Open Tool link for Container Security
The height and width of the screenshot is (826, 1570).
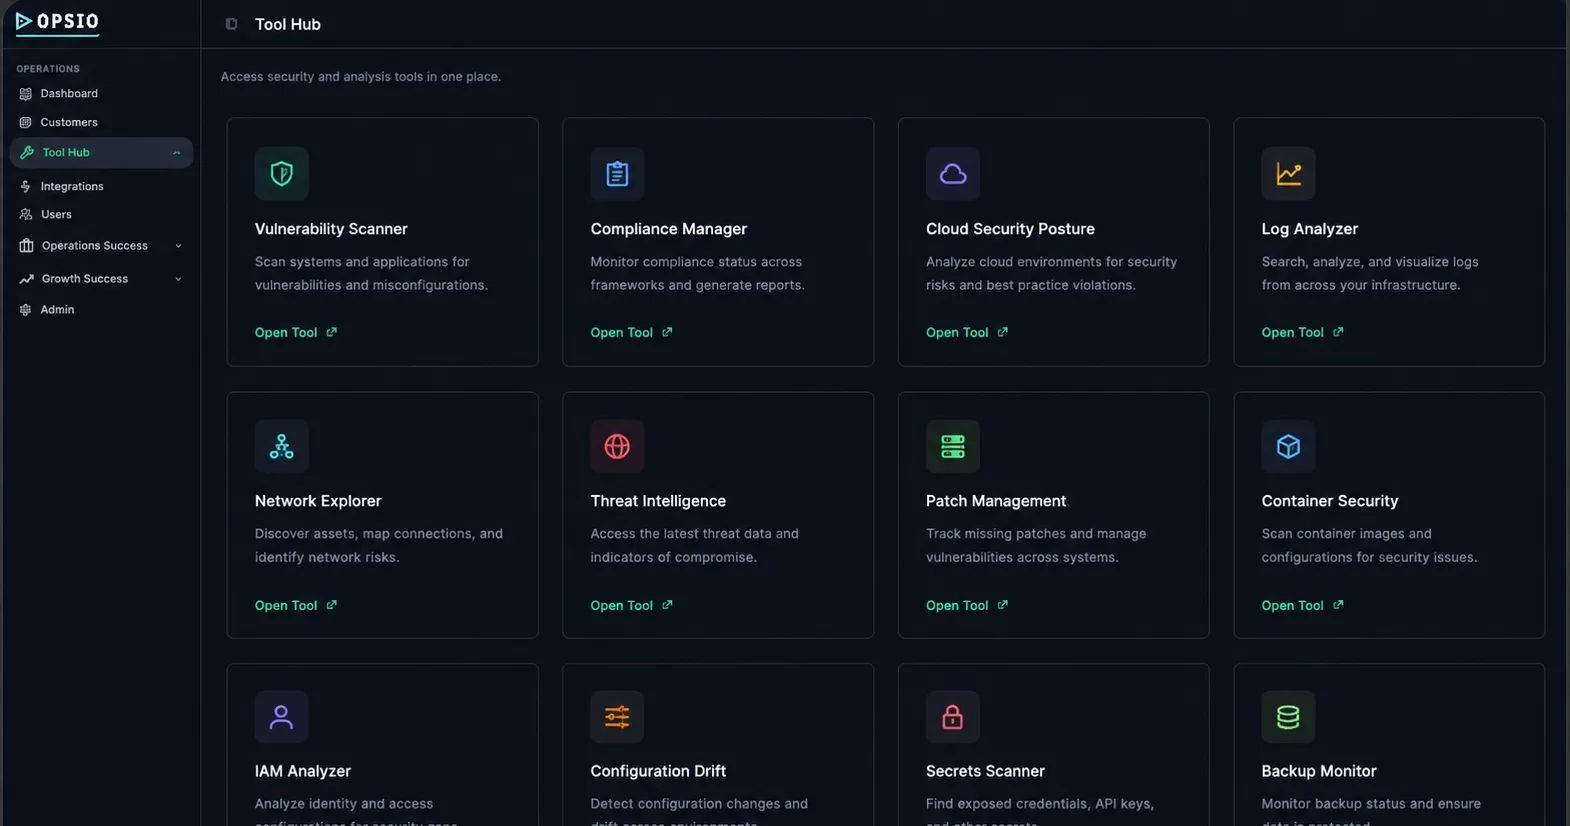[x=1302, y=605]
